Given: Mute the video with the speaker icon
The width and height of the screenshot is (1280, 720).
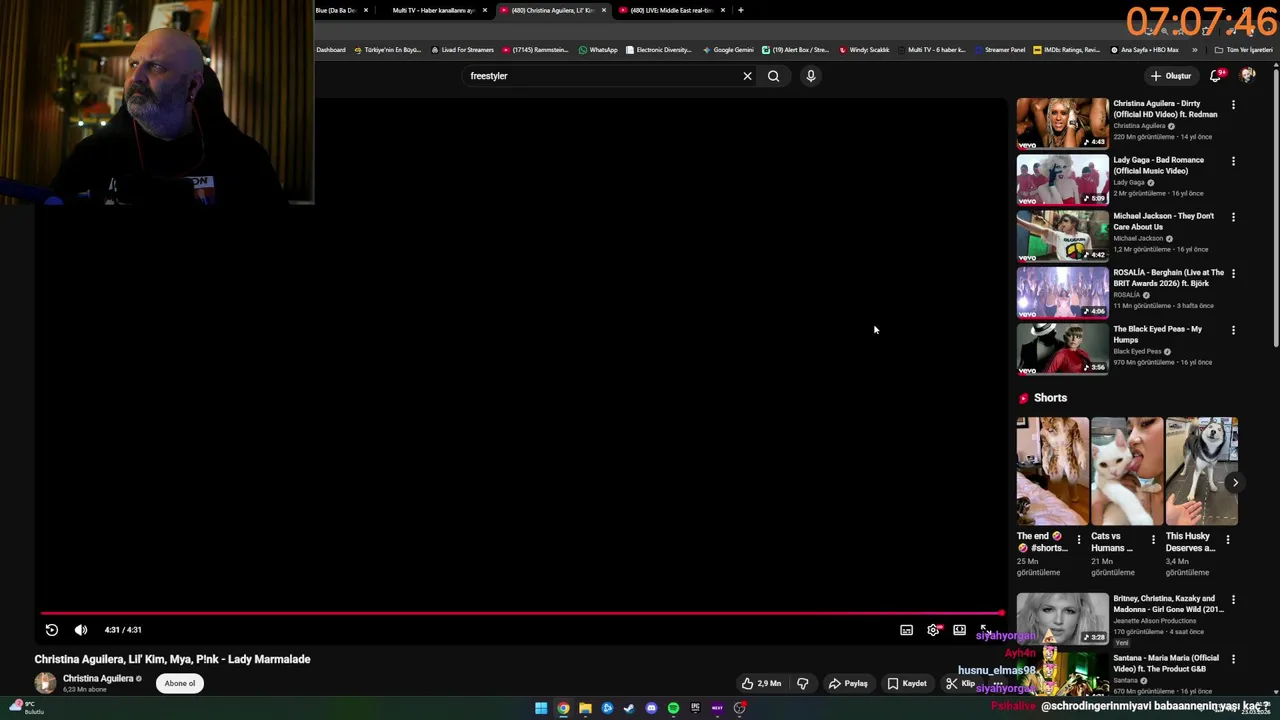Looking at the screenshot, I should coord(81,630).
